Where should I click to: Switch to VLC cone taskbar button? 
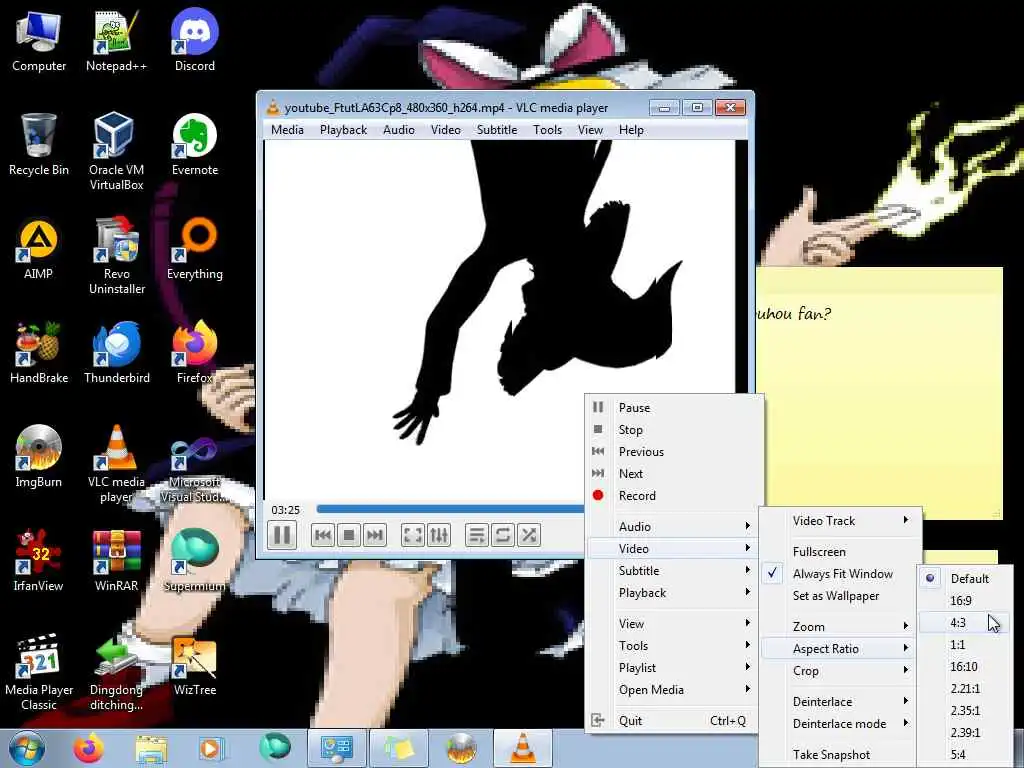522,748
